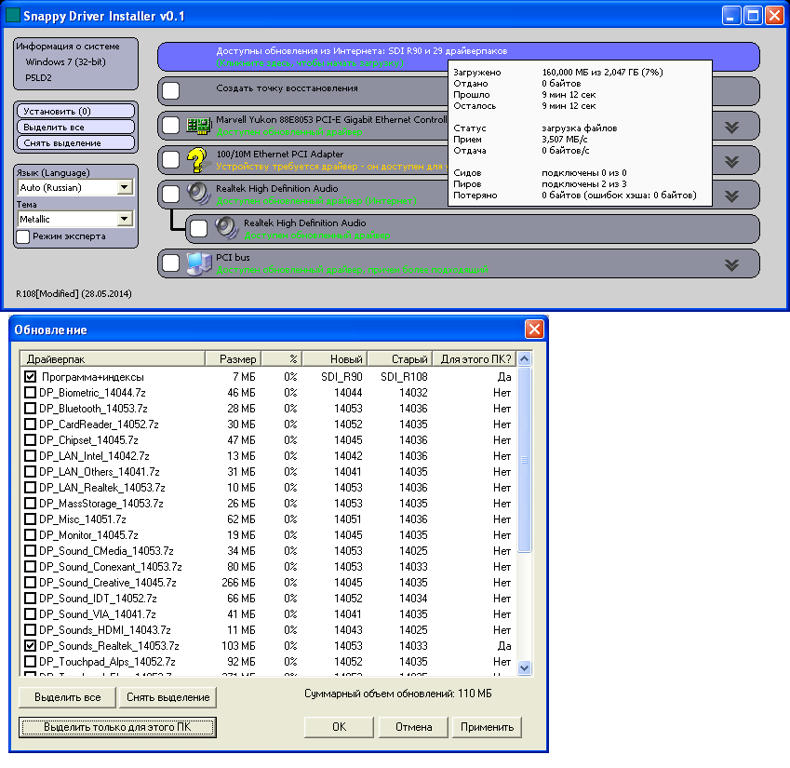790x768 pixels.
Task: Select the DP_MassStorage_14053.7z row
Action: [268, 503]
